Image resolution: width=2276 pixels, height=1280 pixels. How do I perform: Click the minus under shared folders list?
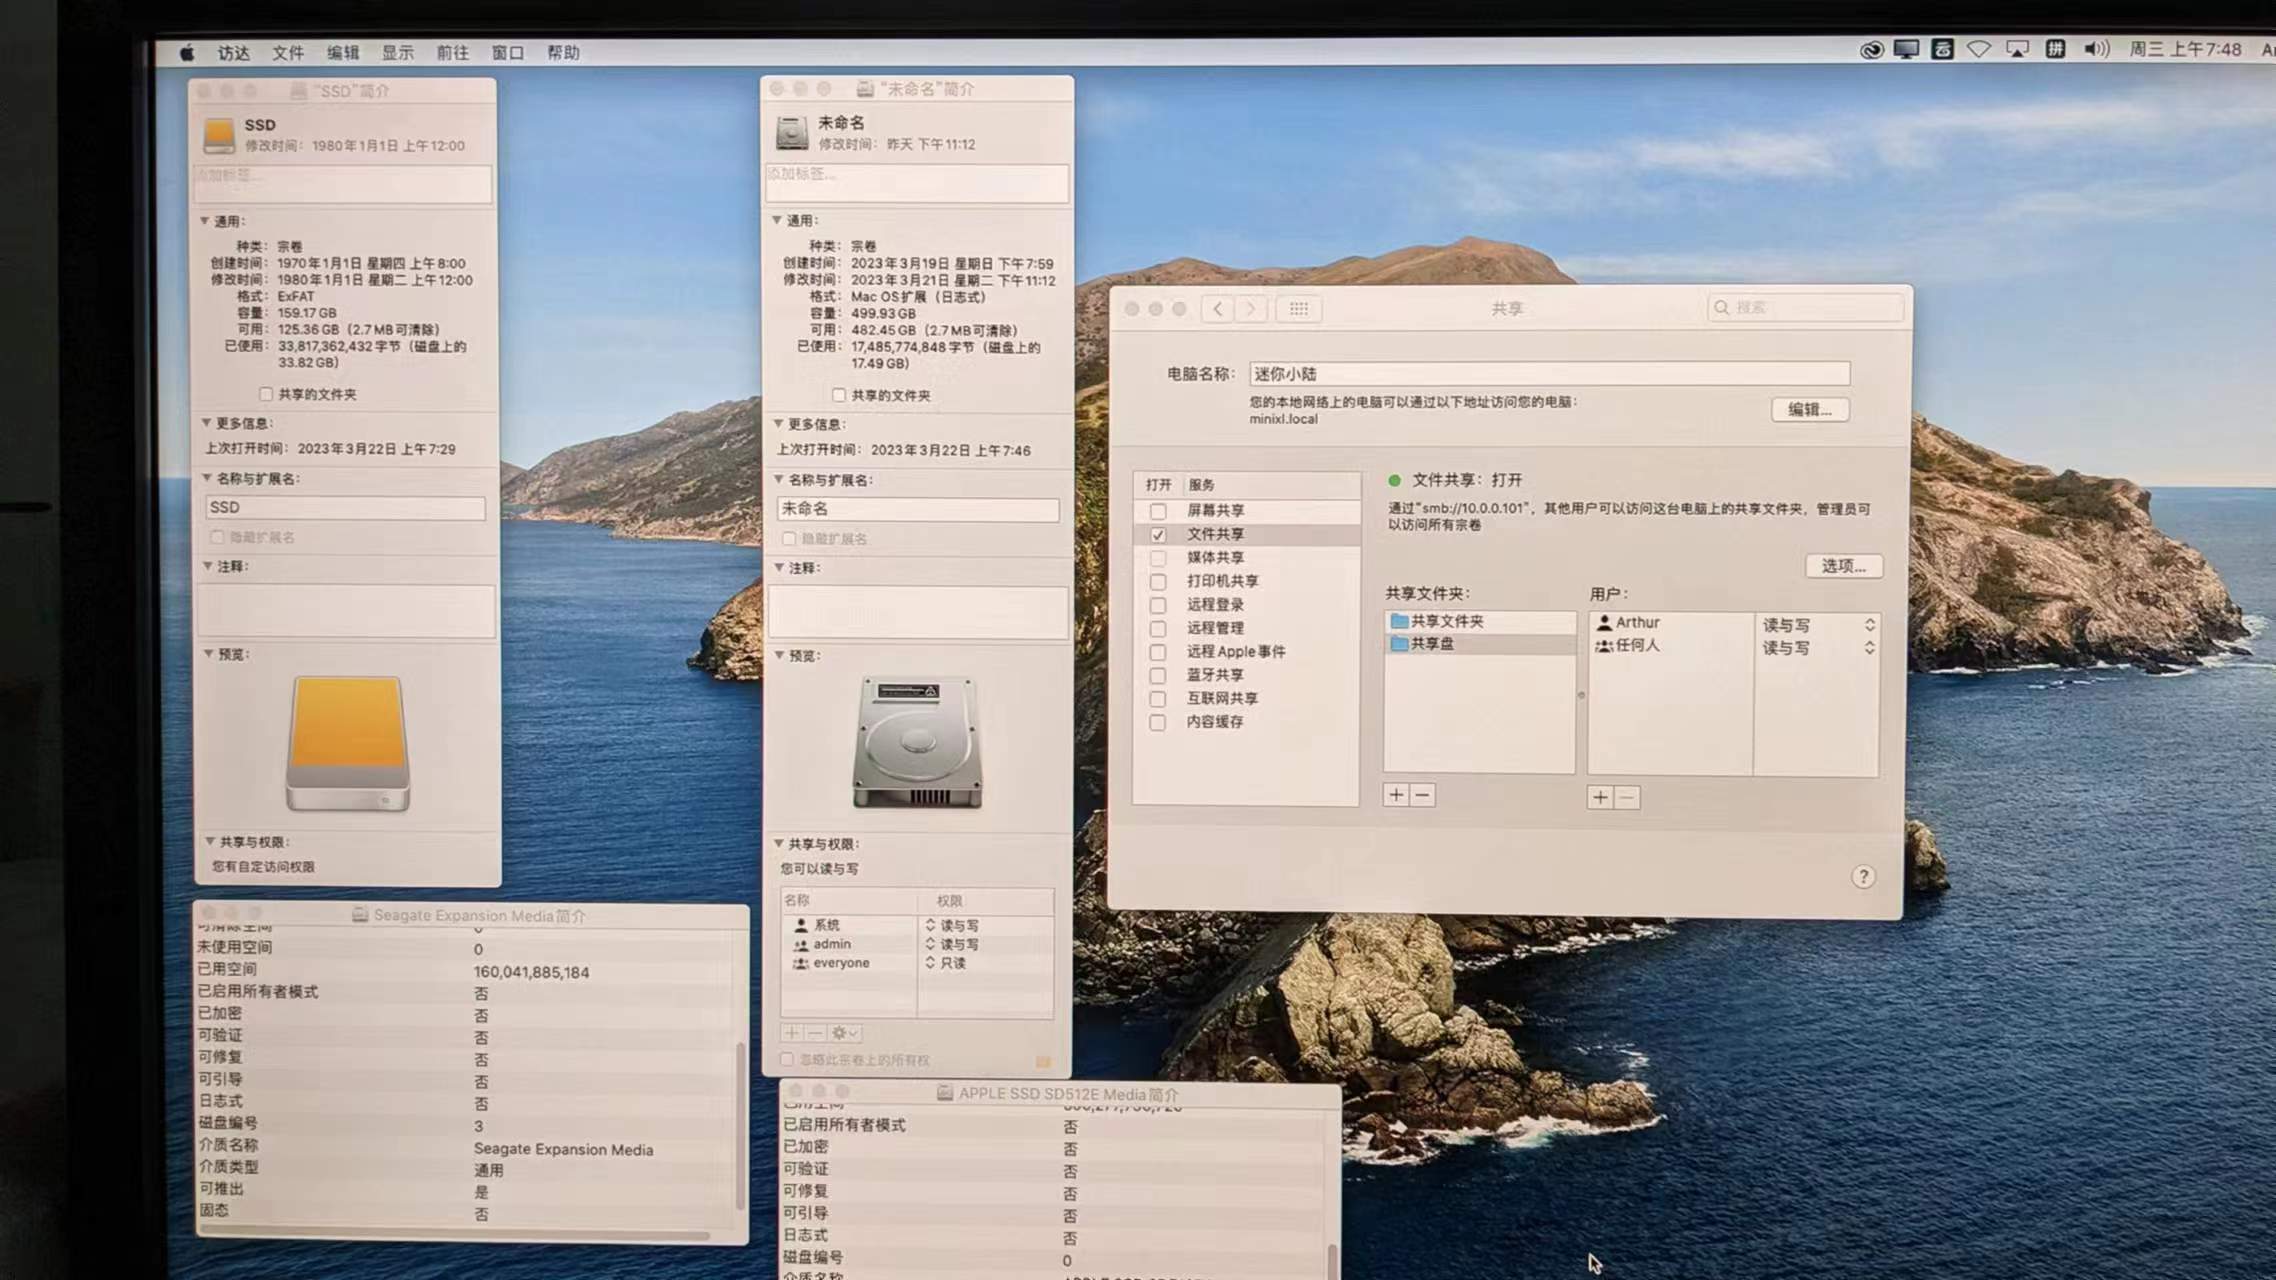click(1422, 795)
